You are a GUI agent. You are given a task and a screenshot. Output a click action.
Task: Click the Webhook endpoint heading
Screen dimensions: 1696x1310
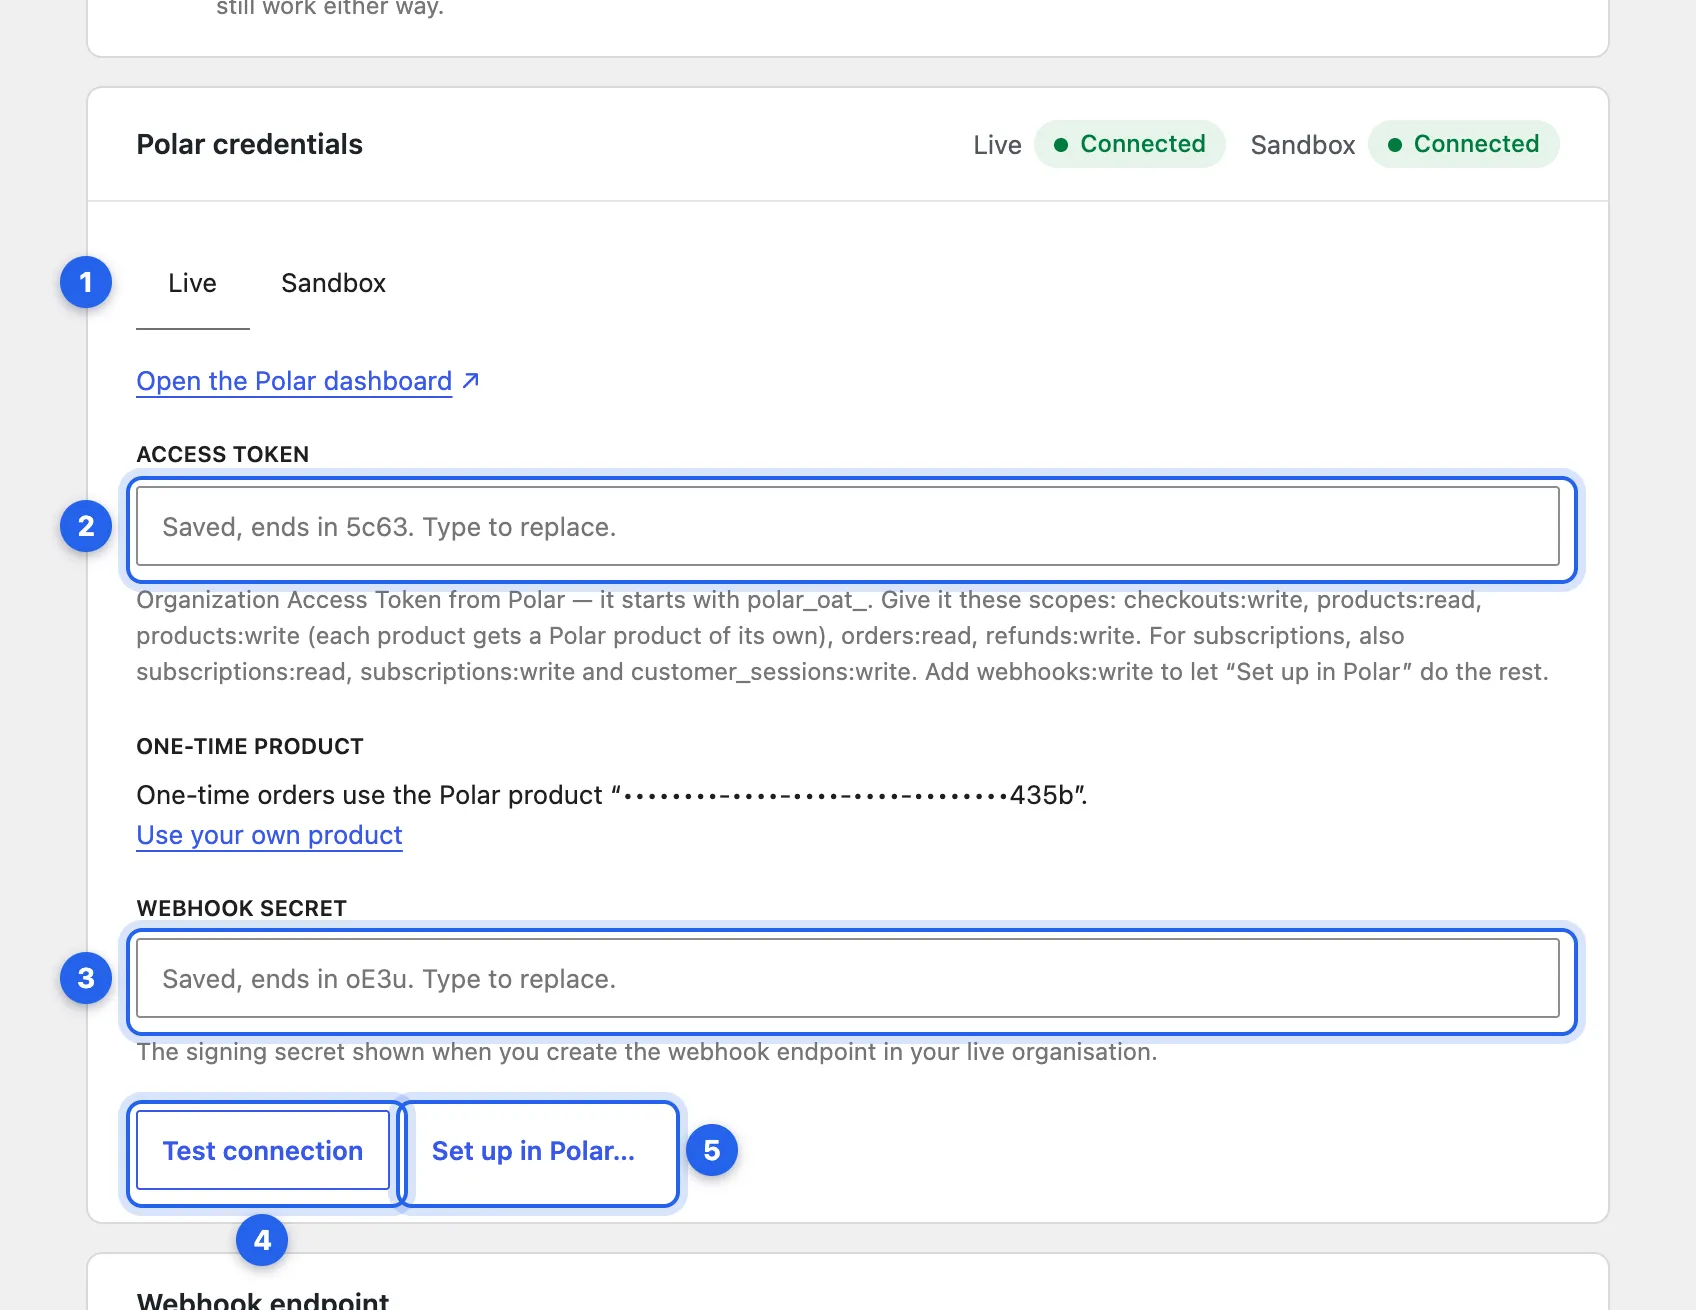pos(263,1300)
